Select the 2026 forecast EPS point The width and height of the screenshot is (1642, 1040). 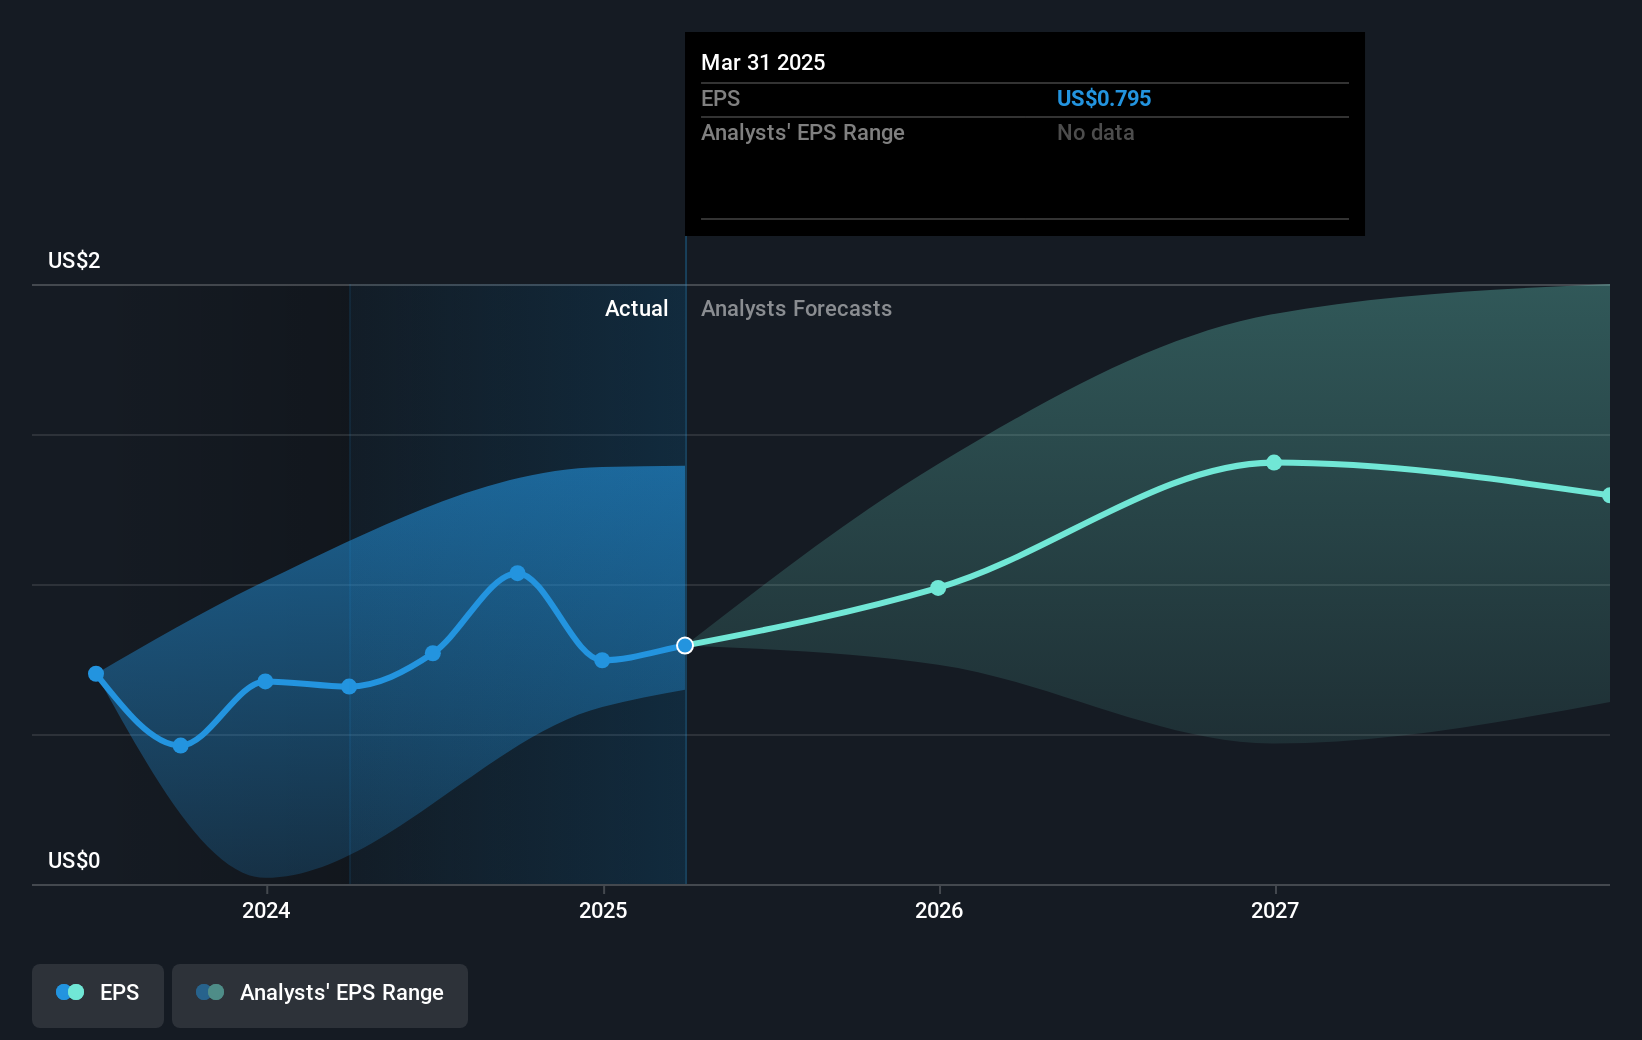(x=938, y=588)
